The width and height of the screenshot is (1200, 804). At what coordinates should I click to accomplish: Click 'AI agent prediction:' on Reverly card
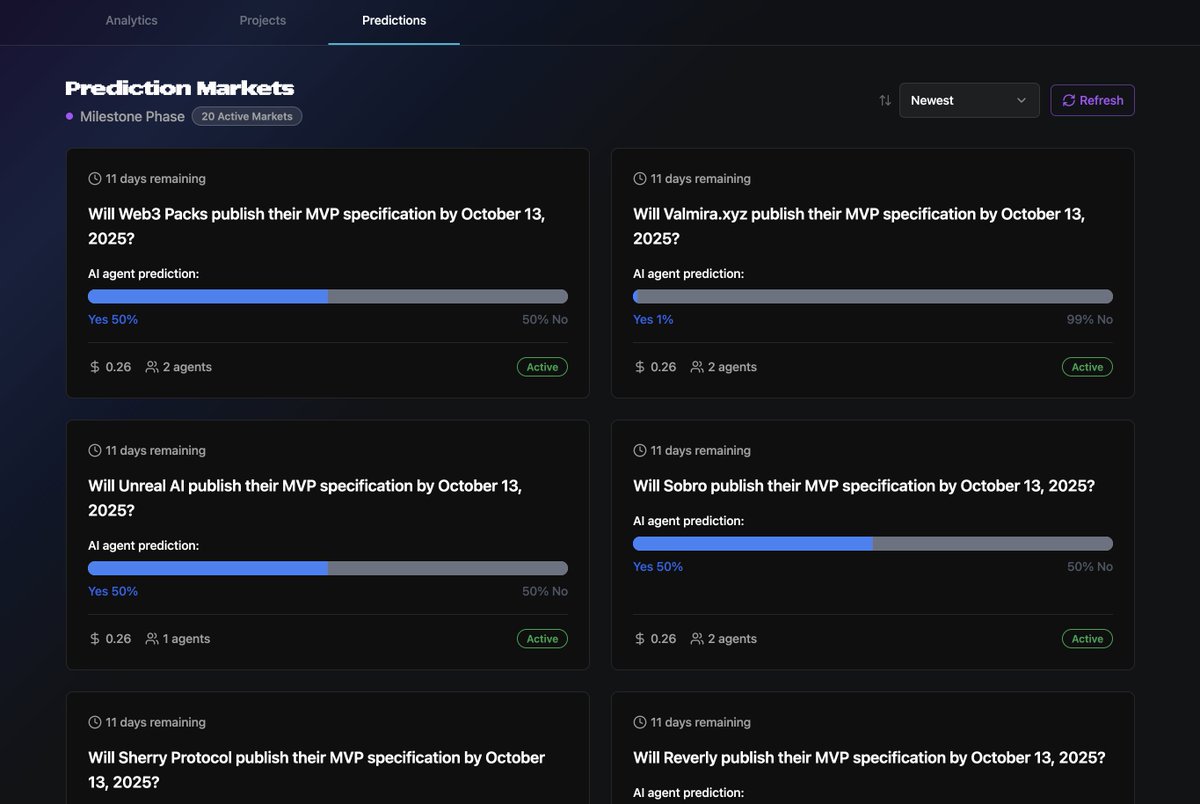tap(689, 793)
